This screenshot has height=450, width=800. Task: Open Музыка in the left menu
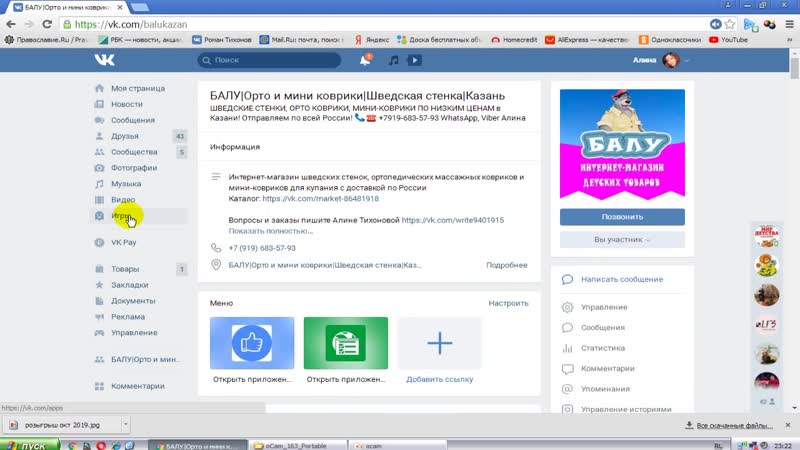click(126, 184)
